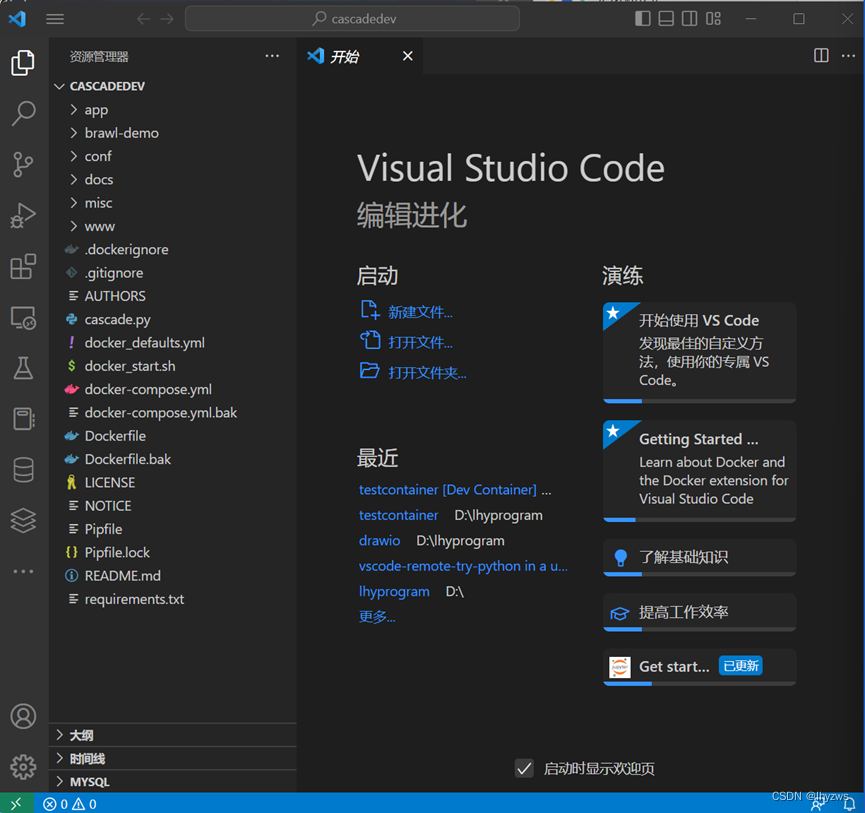This screenshot has height=813, width=865.
Task: Collapse the CASCADEDEV root folder
Action: click(x=173, y=86)
